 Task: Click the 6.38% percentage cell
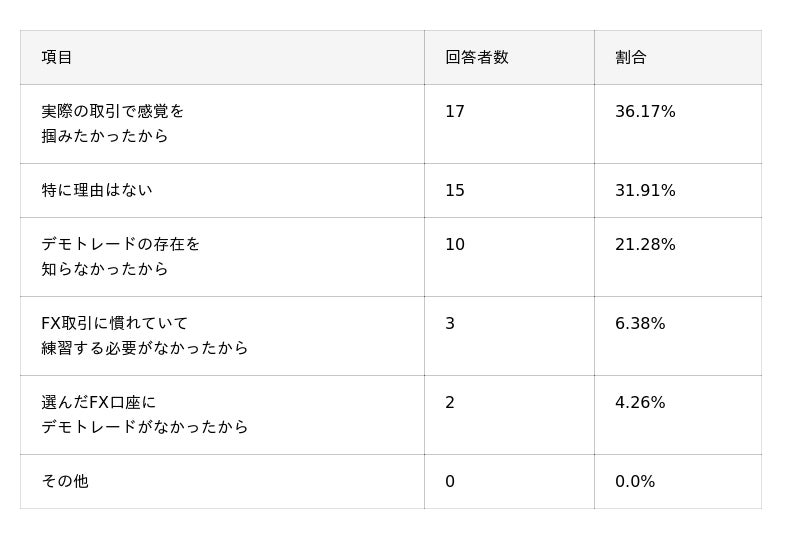[x=640, y=324]
